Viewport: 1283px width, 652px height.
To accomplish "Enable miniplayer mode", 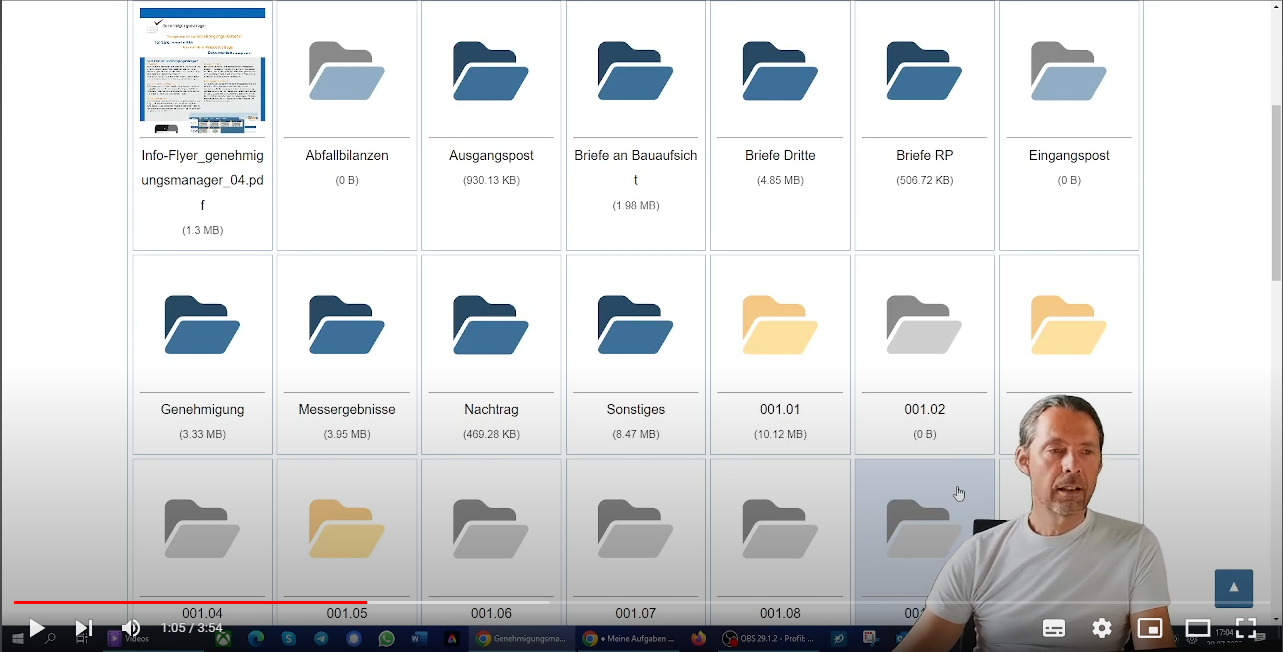I will pyautogui.click(x=1150, y=628).
